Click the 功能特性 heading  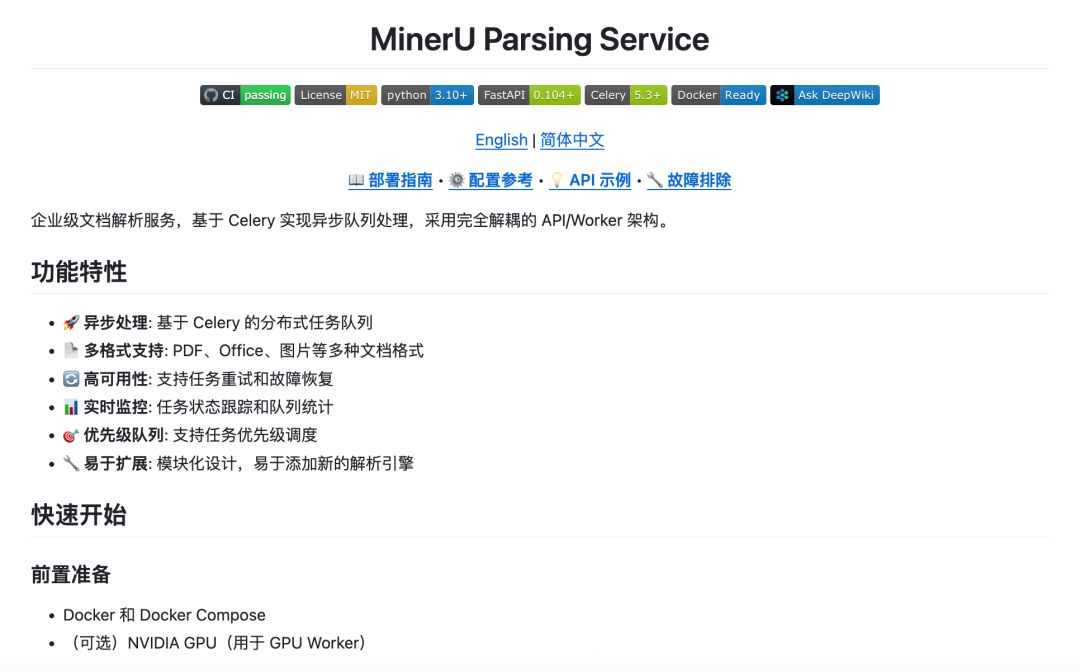79,272
